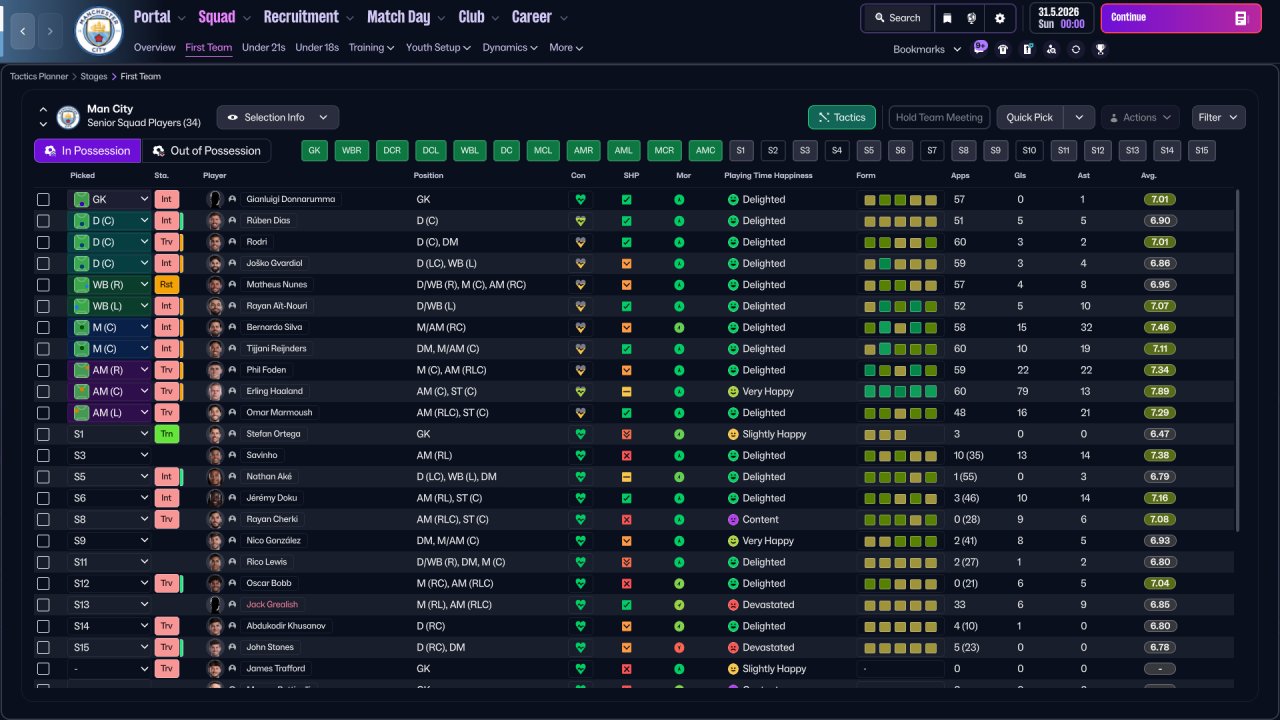Open the Tactics Planner breadcrumb link
The image size is (1280, 720).
point(40,76)
